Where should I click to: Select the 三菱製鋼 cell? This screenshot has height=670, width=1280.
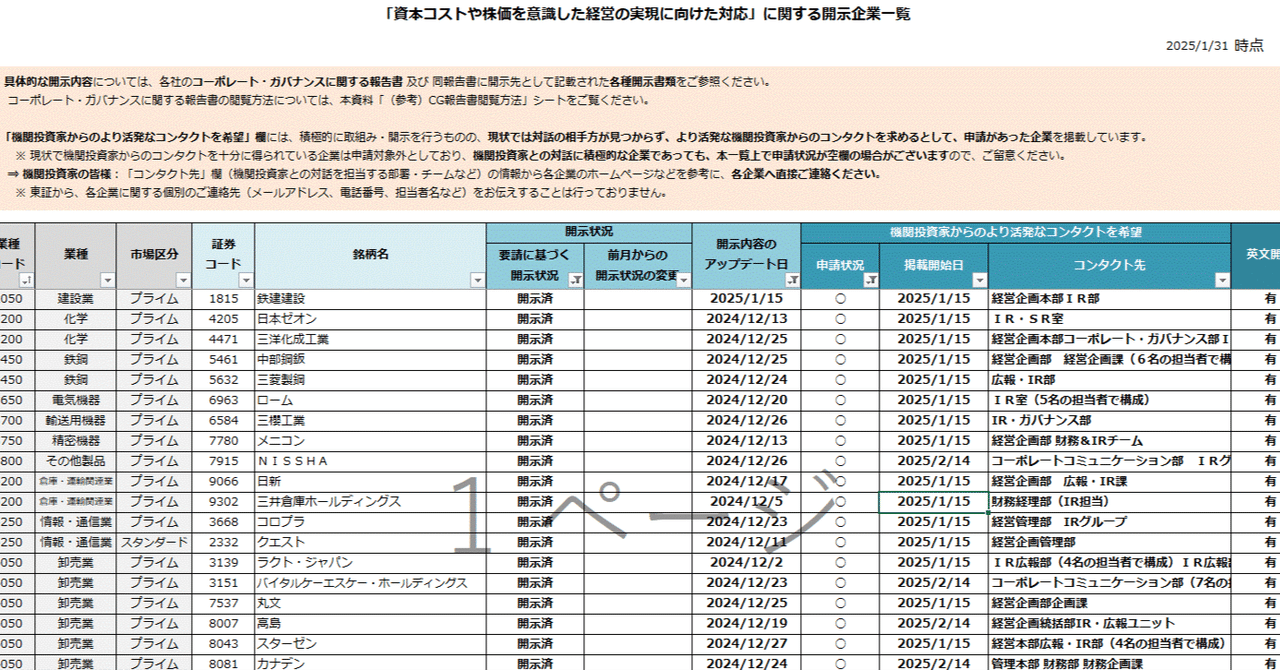370,380
